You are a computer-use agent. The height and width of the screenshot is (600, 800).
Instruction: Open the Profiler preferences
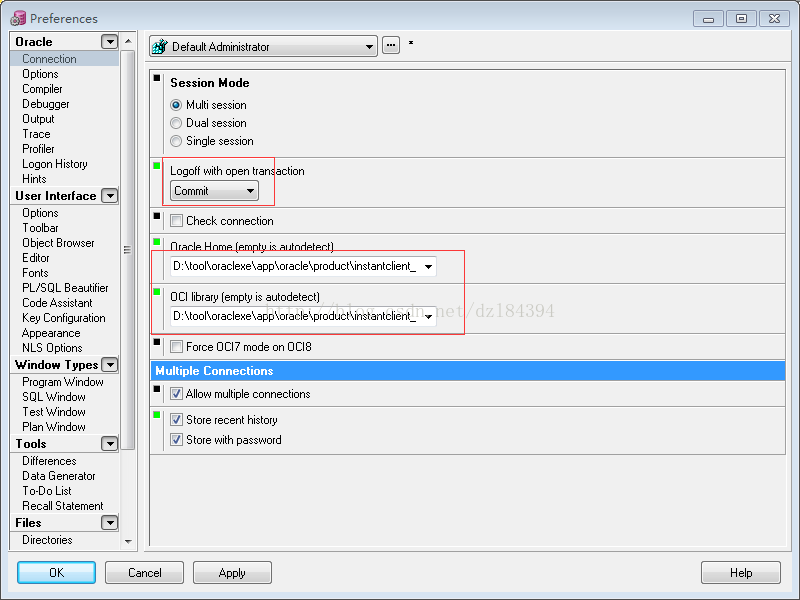38,149
